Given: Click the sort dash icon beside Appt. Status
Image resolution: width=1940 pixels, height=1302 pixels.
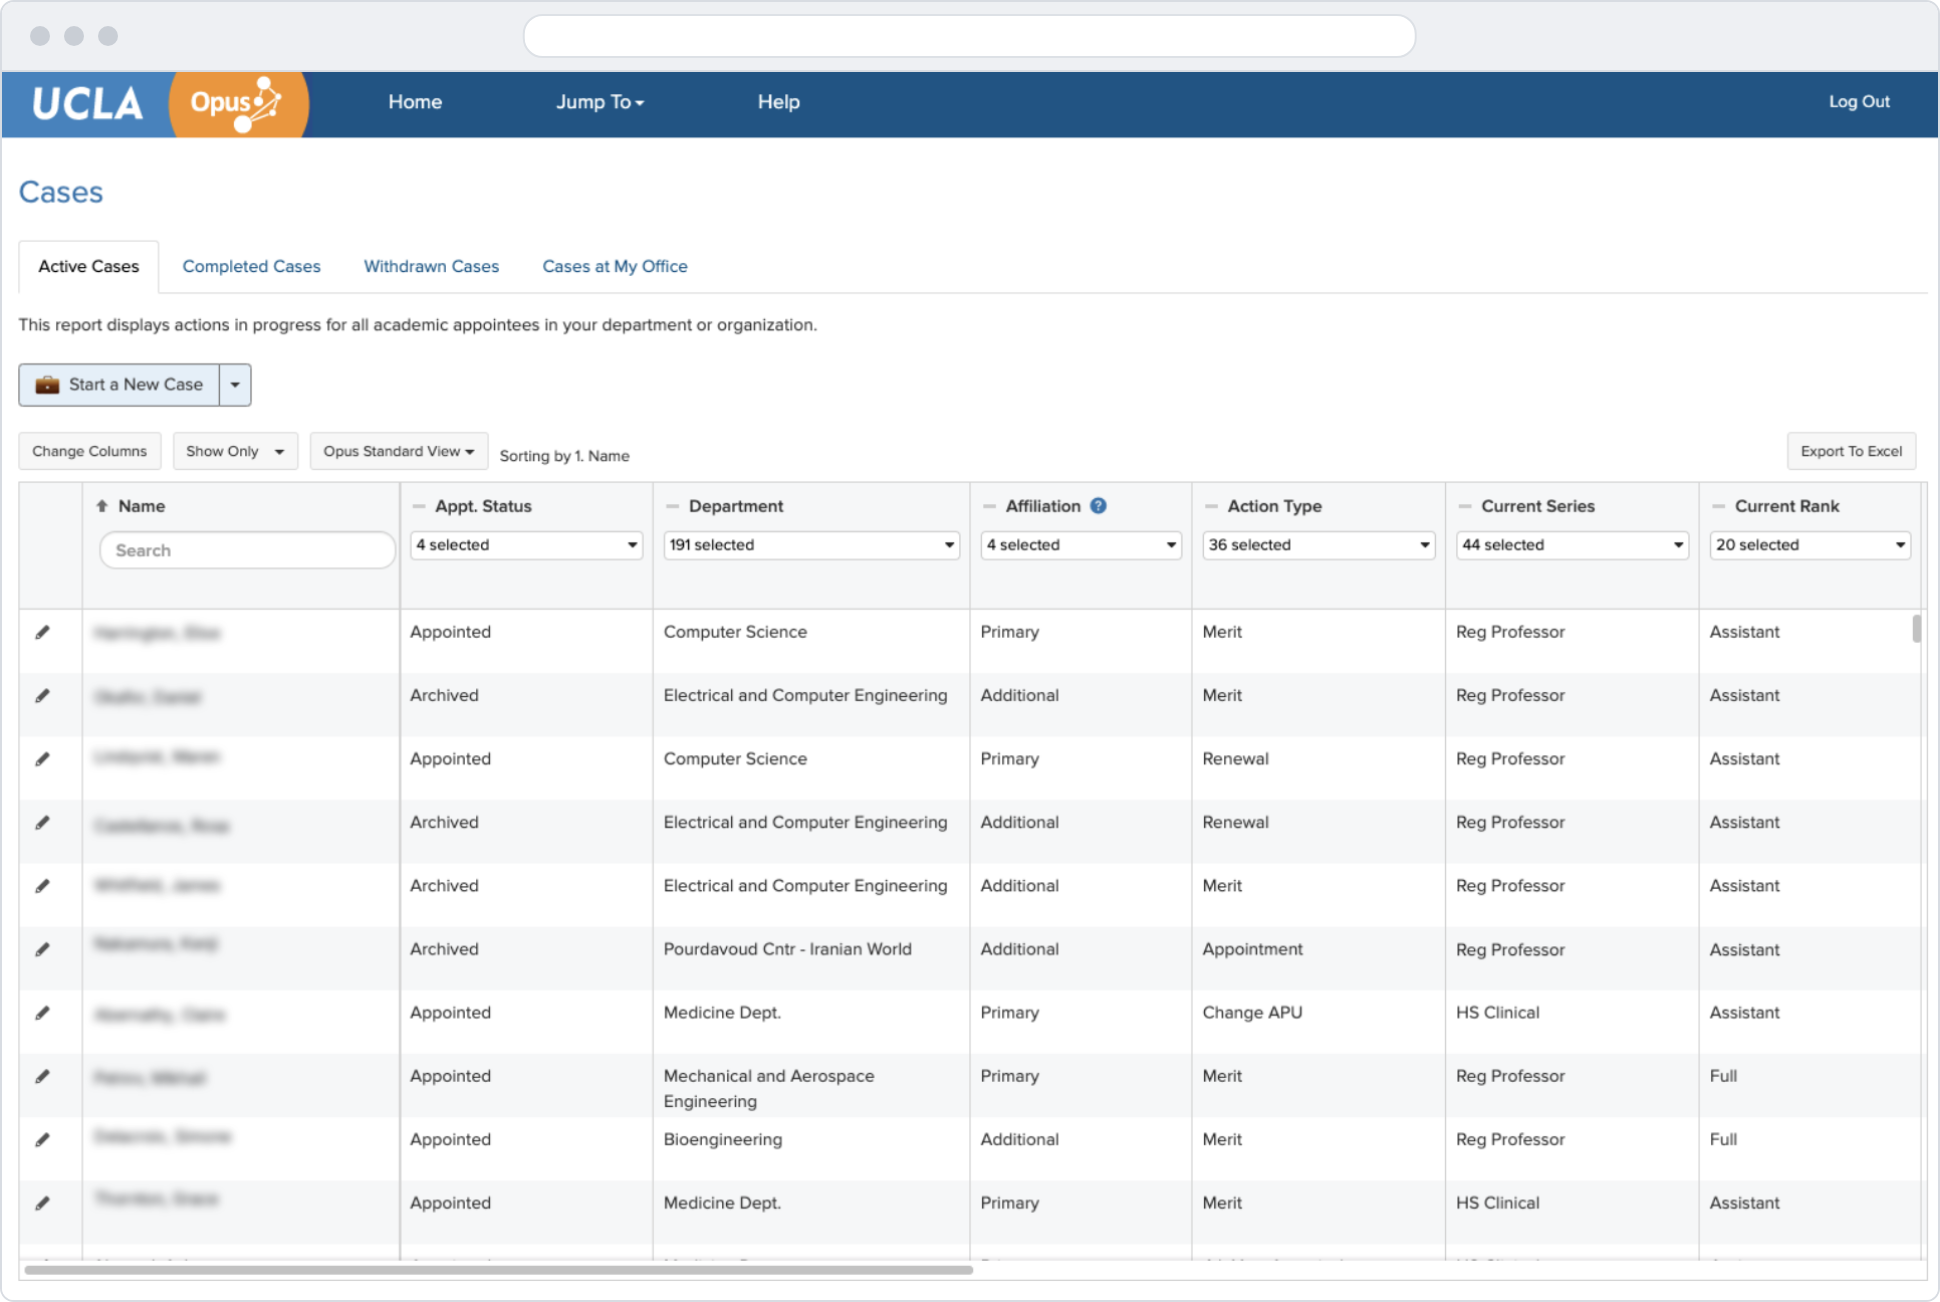Looking at the screenshot, I should click(419, 506).
